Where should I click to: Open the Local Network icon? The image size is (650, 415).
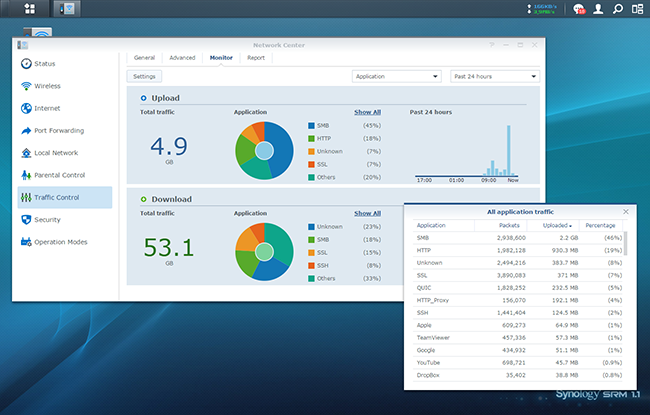25,153
